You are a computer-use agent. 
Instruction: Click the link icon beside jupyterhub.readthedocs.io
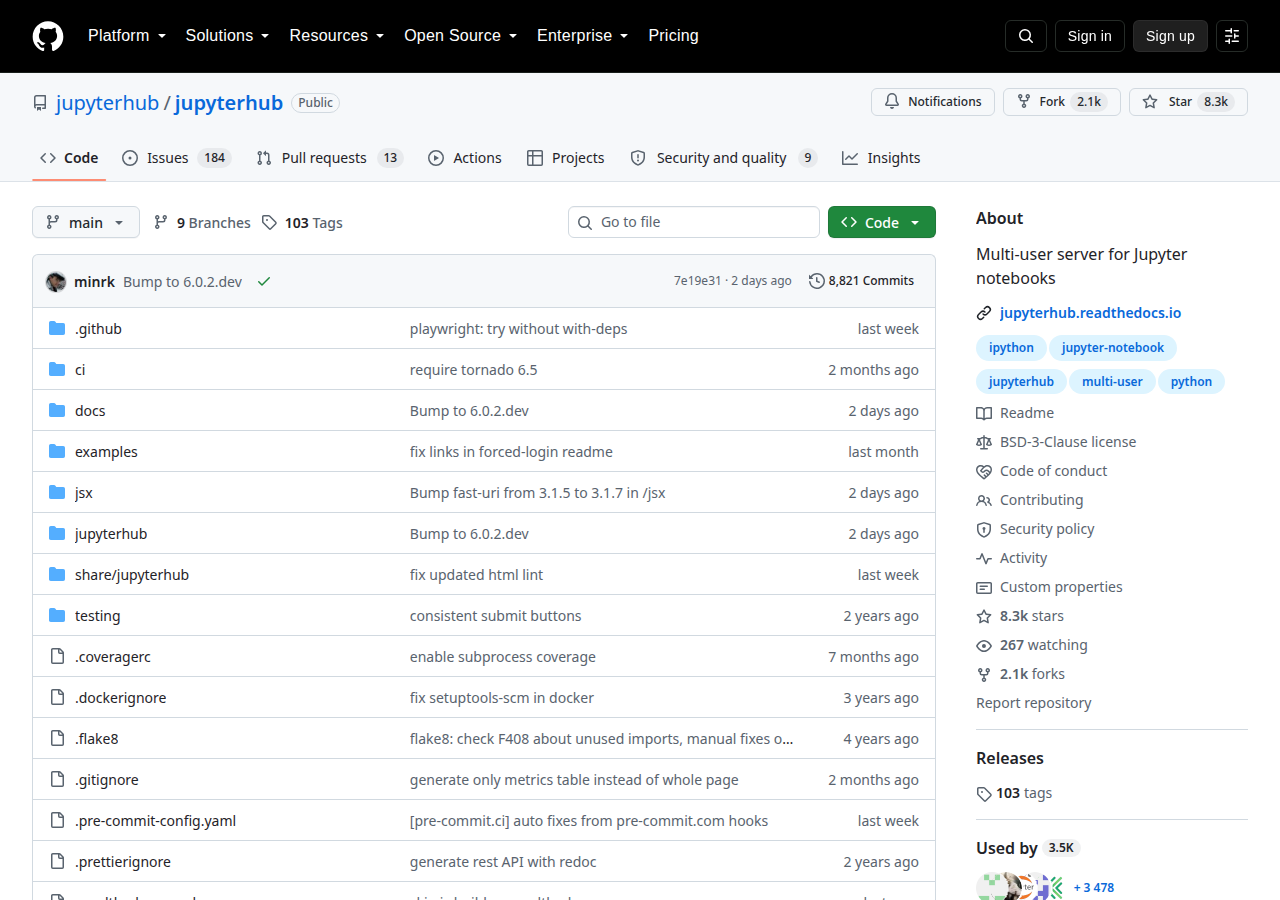click(984, 313)
